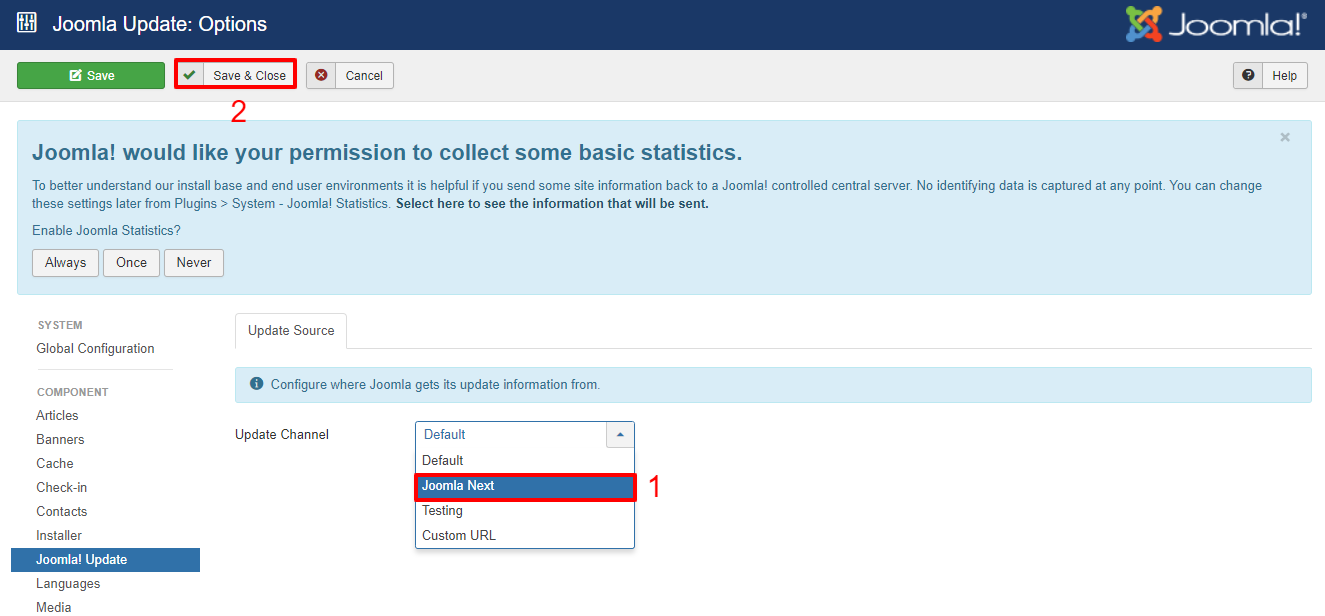This screenshot has height=616, width=1325.
Task: Click the info icon in the blue notice bar
Action: point(256,385)
